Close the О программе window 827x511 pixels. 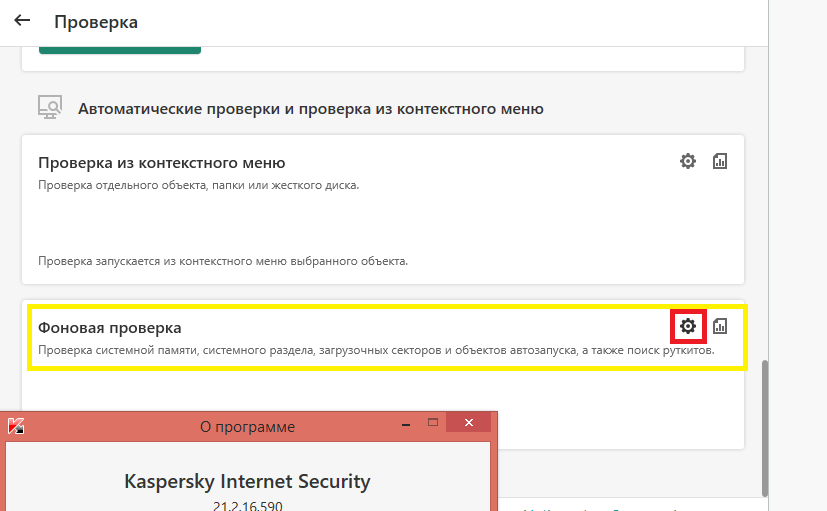pos(468,425)
